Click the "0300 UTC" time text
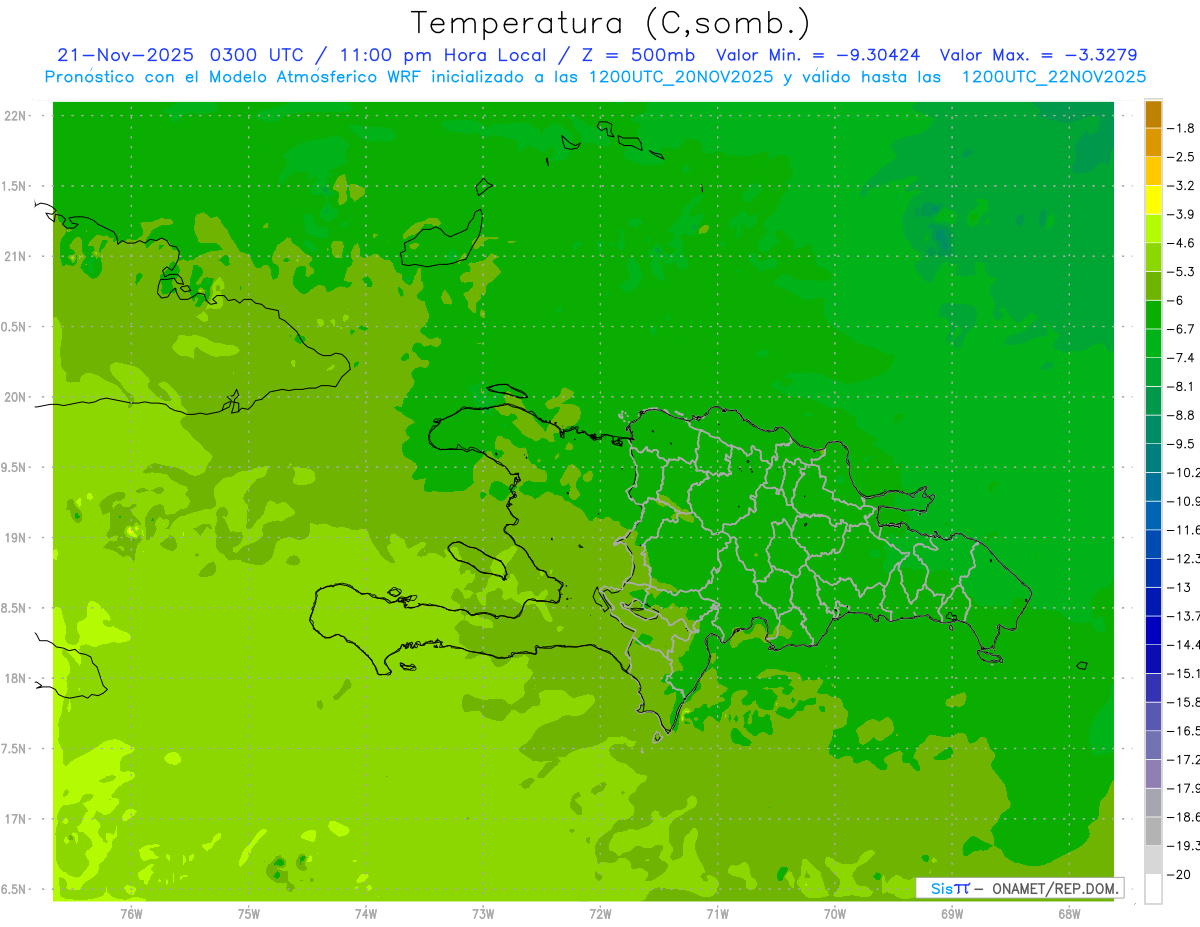1200x927 pixels. [259, 55]
